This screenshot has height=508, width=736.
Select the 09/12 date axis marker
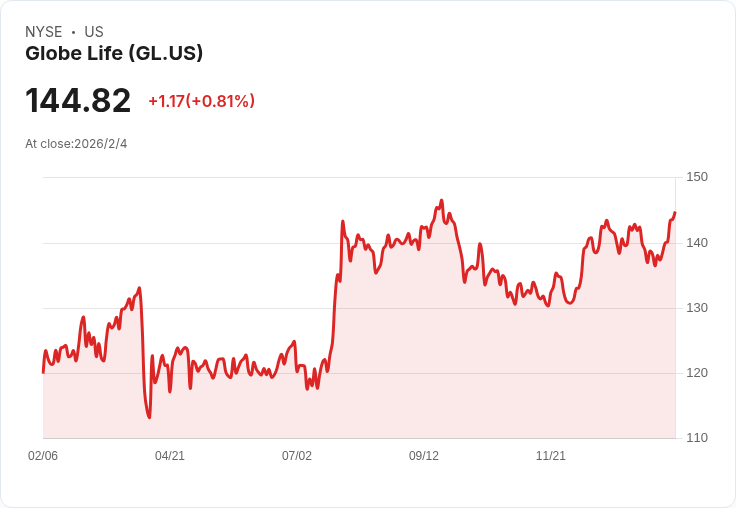click(x=424, y=455)
